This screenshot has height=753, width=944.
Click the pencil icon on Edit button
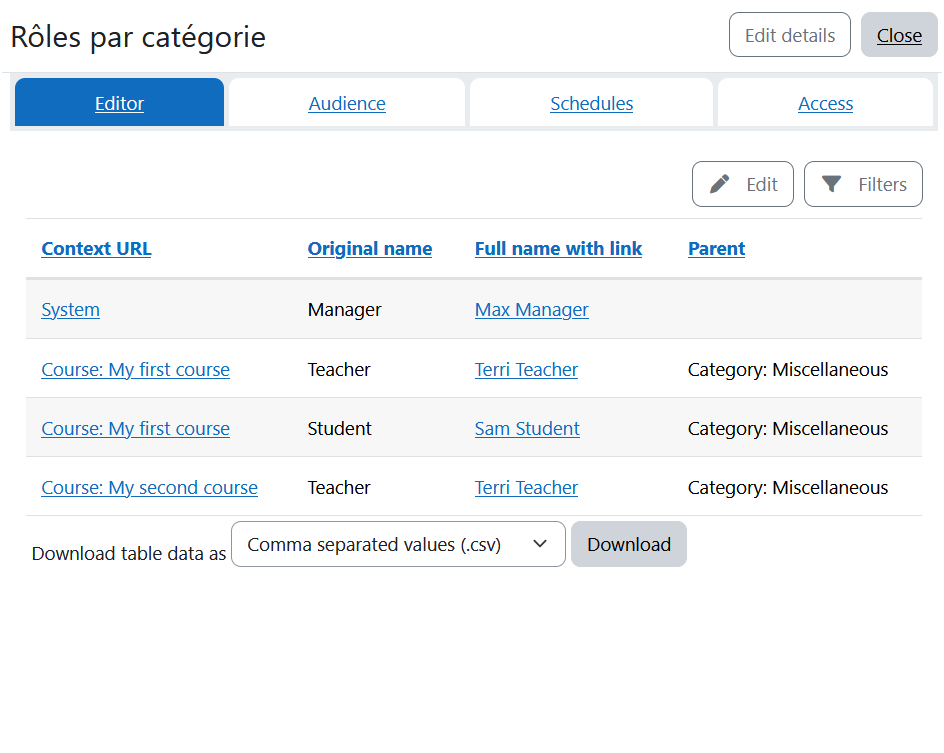coord(719,184)
